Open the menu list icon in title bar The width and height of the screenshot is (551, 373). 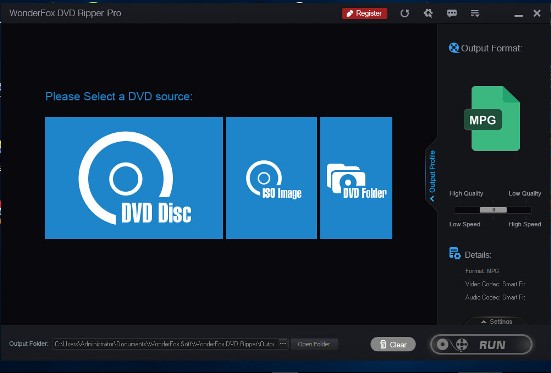point(475,13)
